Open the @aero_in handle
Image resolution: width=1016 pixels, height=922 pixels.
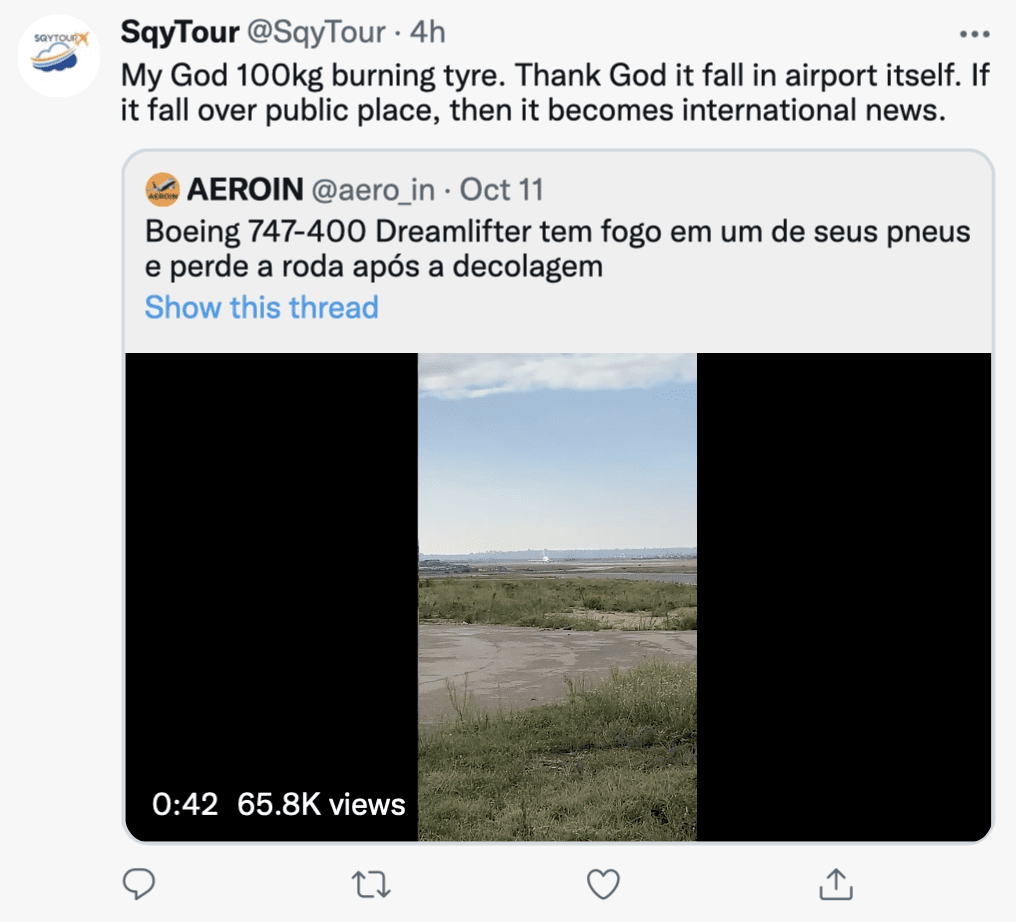coord(374,189)
